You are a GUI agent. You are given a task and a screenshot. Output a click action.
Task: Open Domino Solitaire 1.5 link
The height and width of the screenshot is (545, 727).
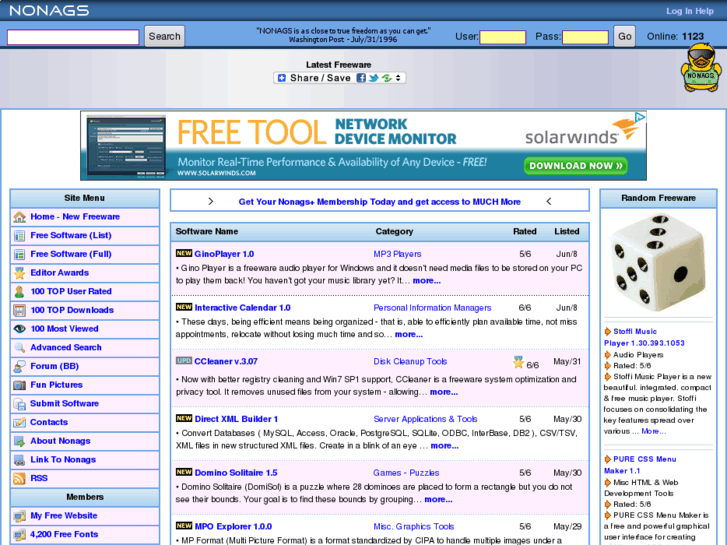(x=236, y=473)
